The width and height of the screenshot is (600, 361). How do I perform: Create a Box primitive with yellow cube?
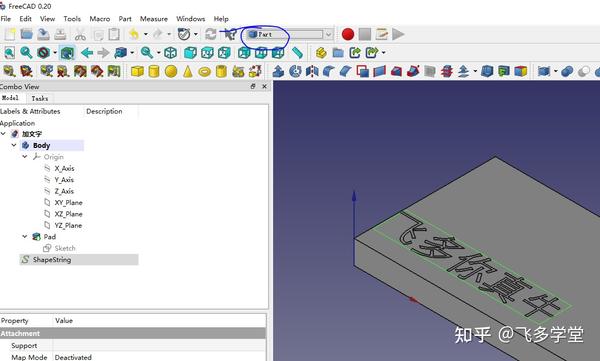(x=137, y=71)
